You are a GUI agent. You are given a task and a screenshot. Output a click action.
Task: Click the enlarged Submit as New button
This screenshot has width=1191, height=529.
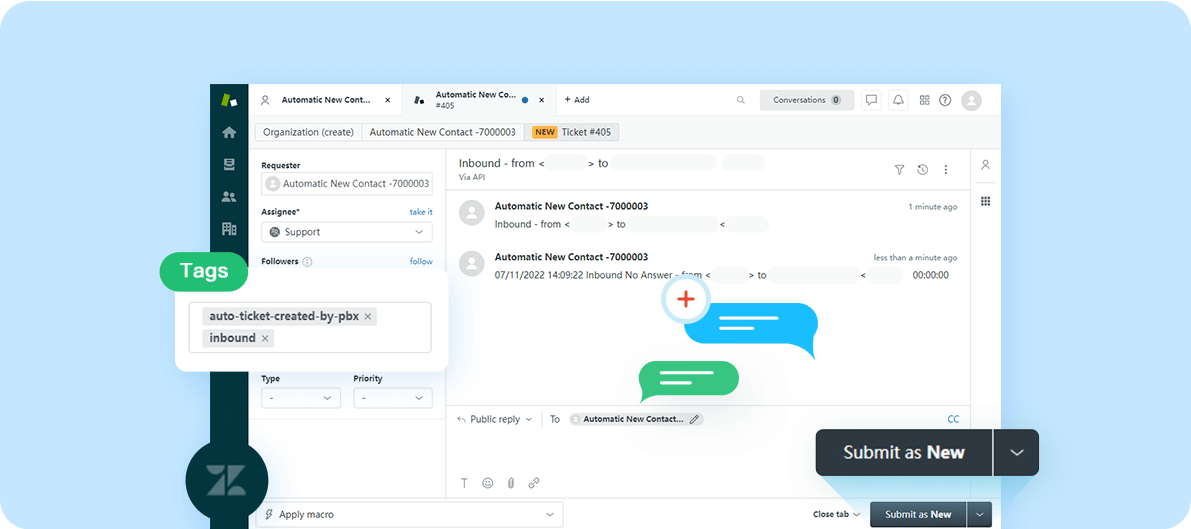coord(904,452)
